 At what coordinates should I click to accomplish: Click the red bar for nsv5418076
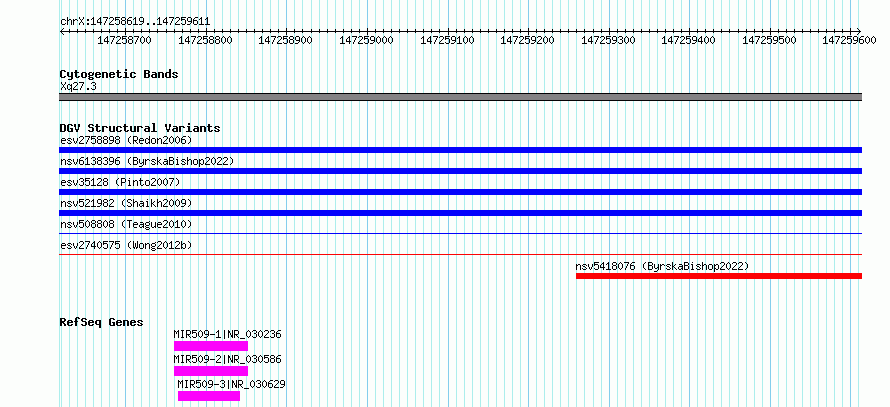point(719,276)
